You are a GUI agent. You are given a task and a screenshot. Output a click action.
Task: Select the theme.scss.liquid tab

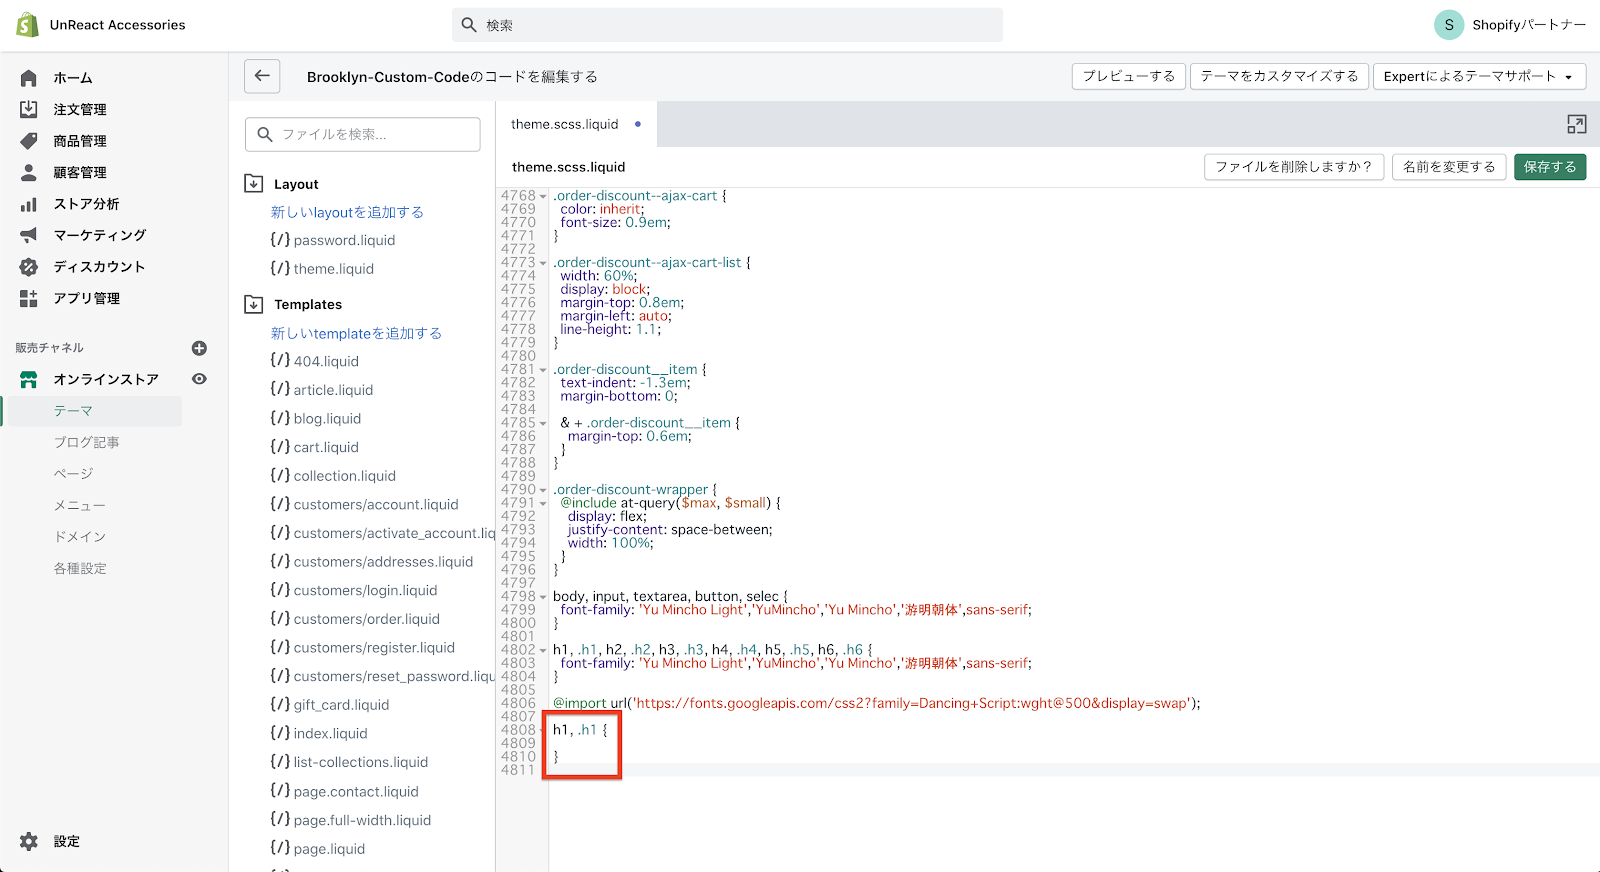point(565,124)
